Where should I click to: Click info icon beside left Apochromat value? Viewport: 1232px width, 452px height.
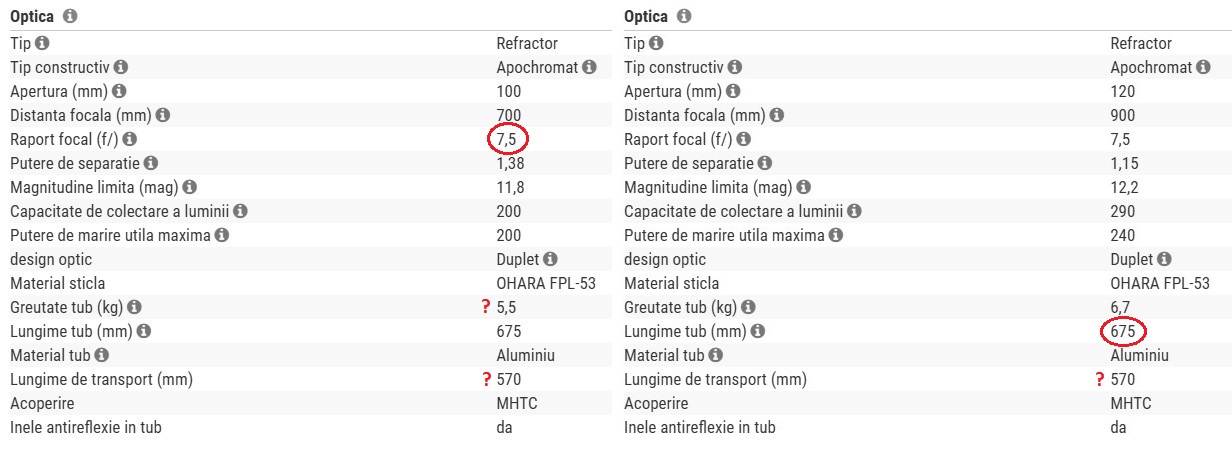(x=590, y=67)
